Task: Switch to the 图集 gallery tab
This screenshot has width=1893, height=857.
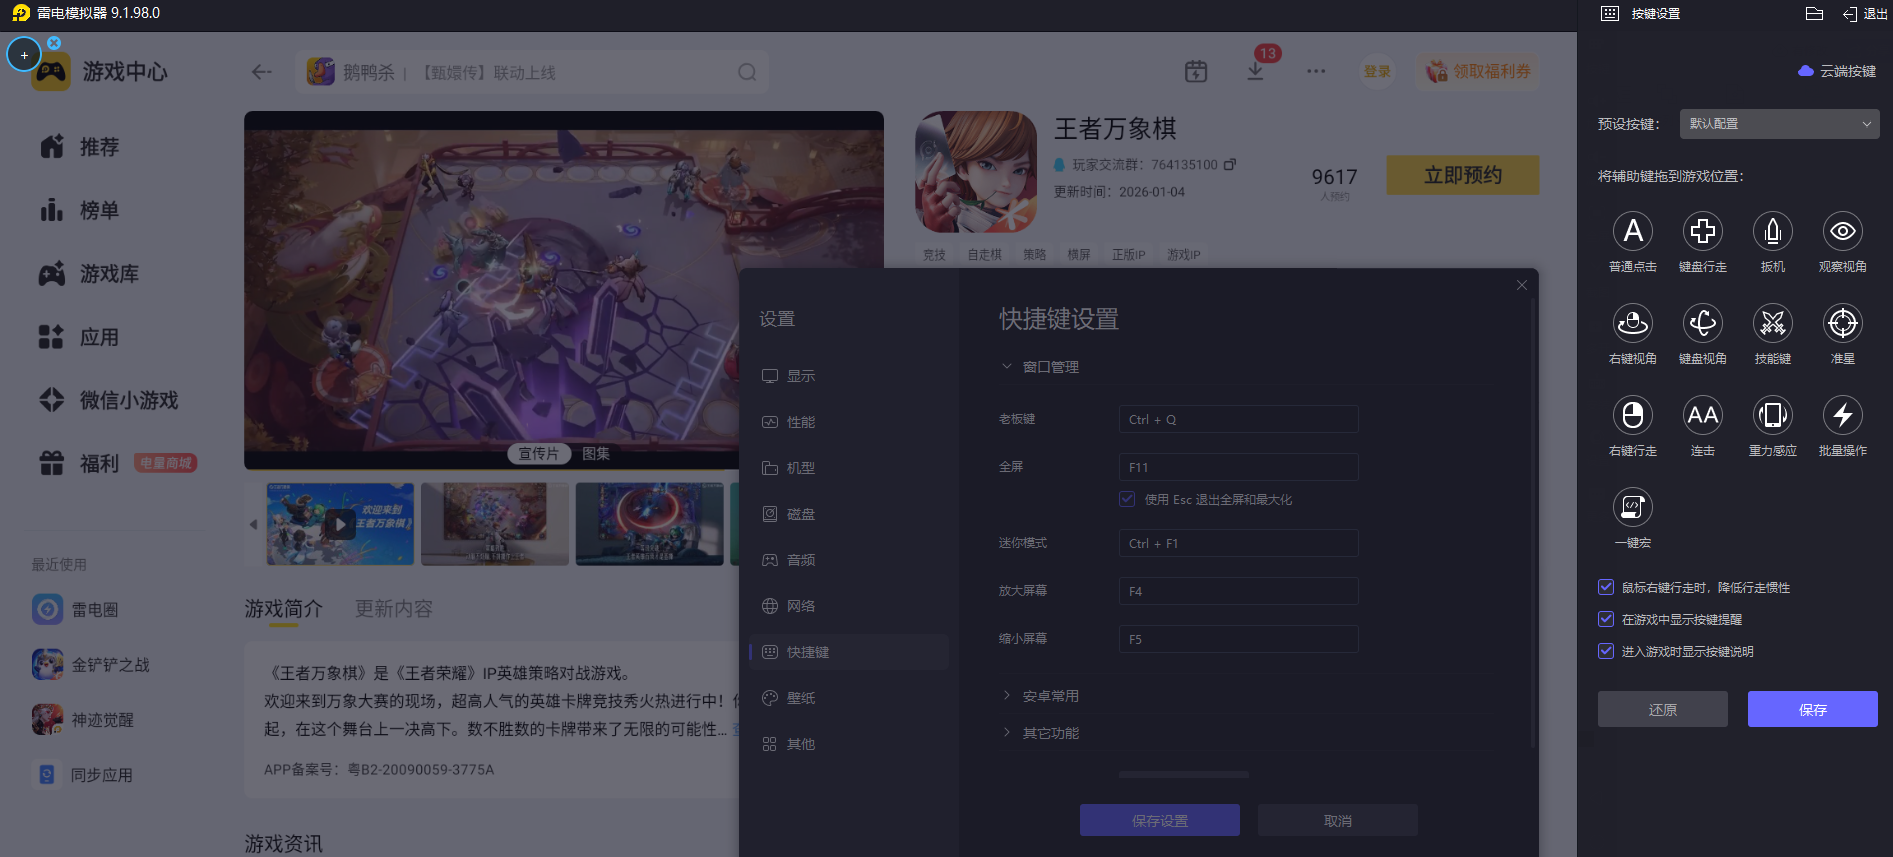Action: click(x=596, y=454)
